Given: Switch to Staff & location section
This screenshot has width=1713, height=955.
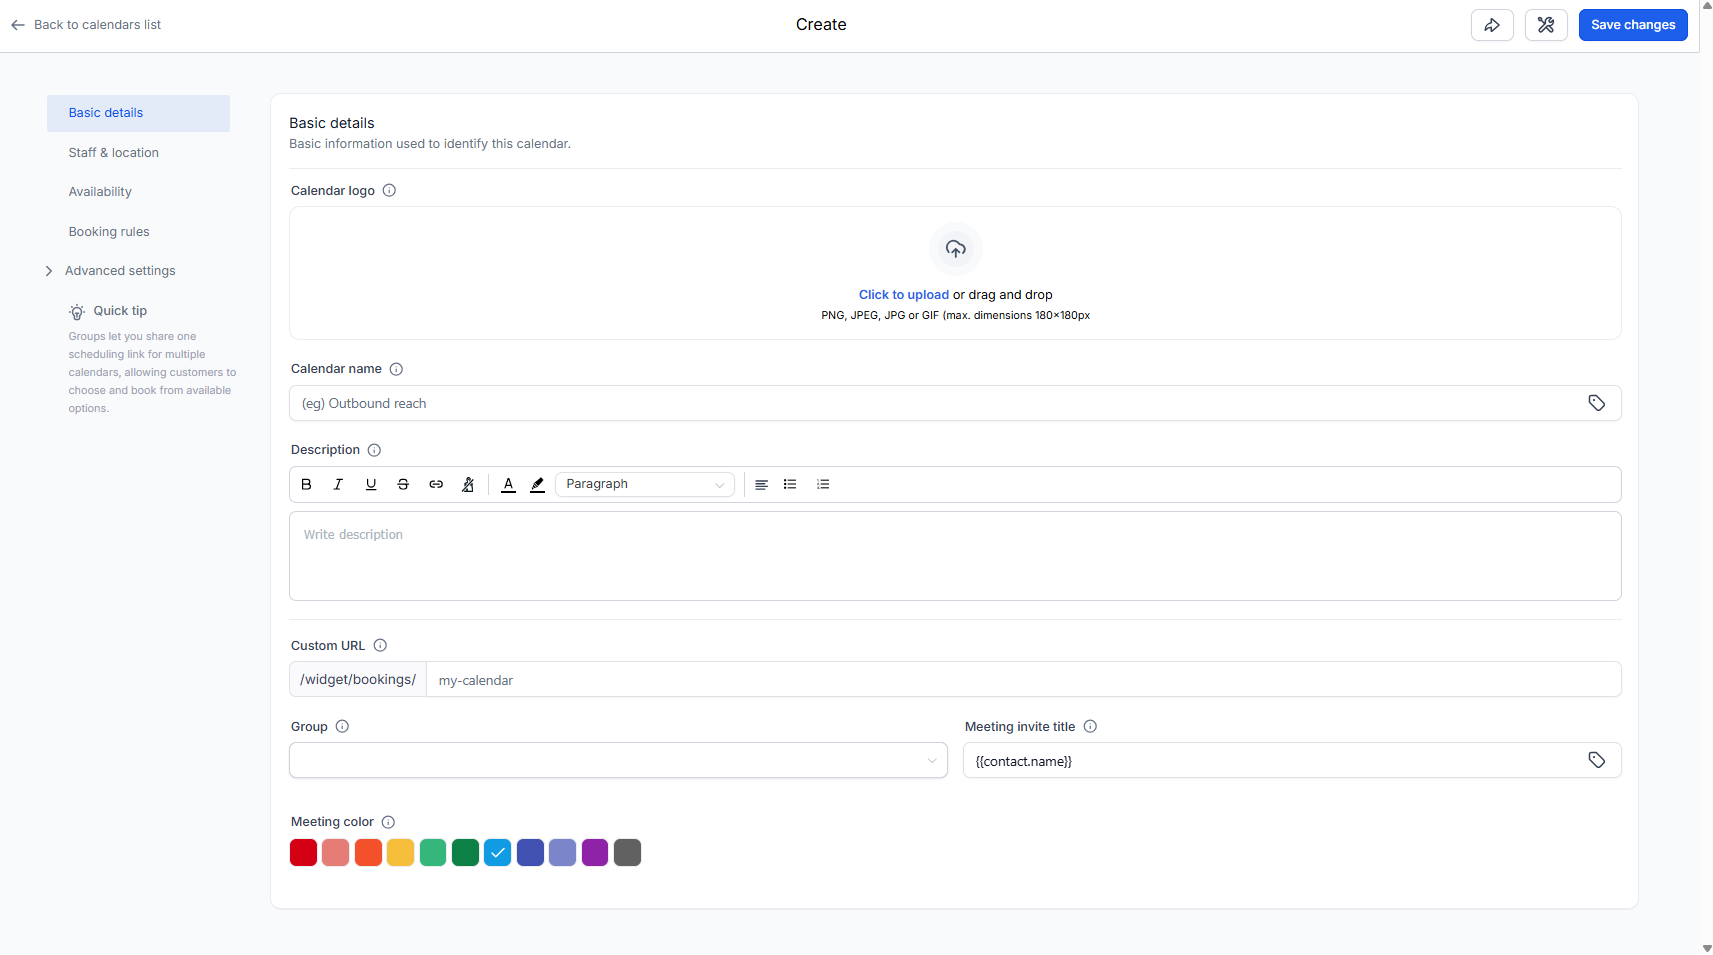Looking at the screenshot, I should point(114,153).
